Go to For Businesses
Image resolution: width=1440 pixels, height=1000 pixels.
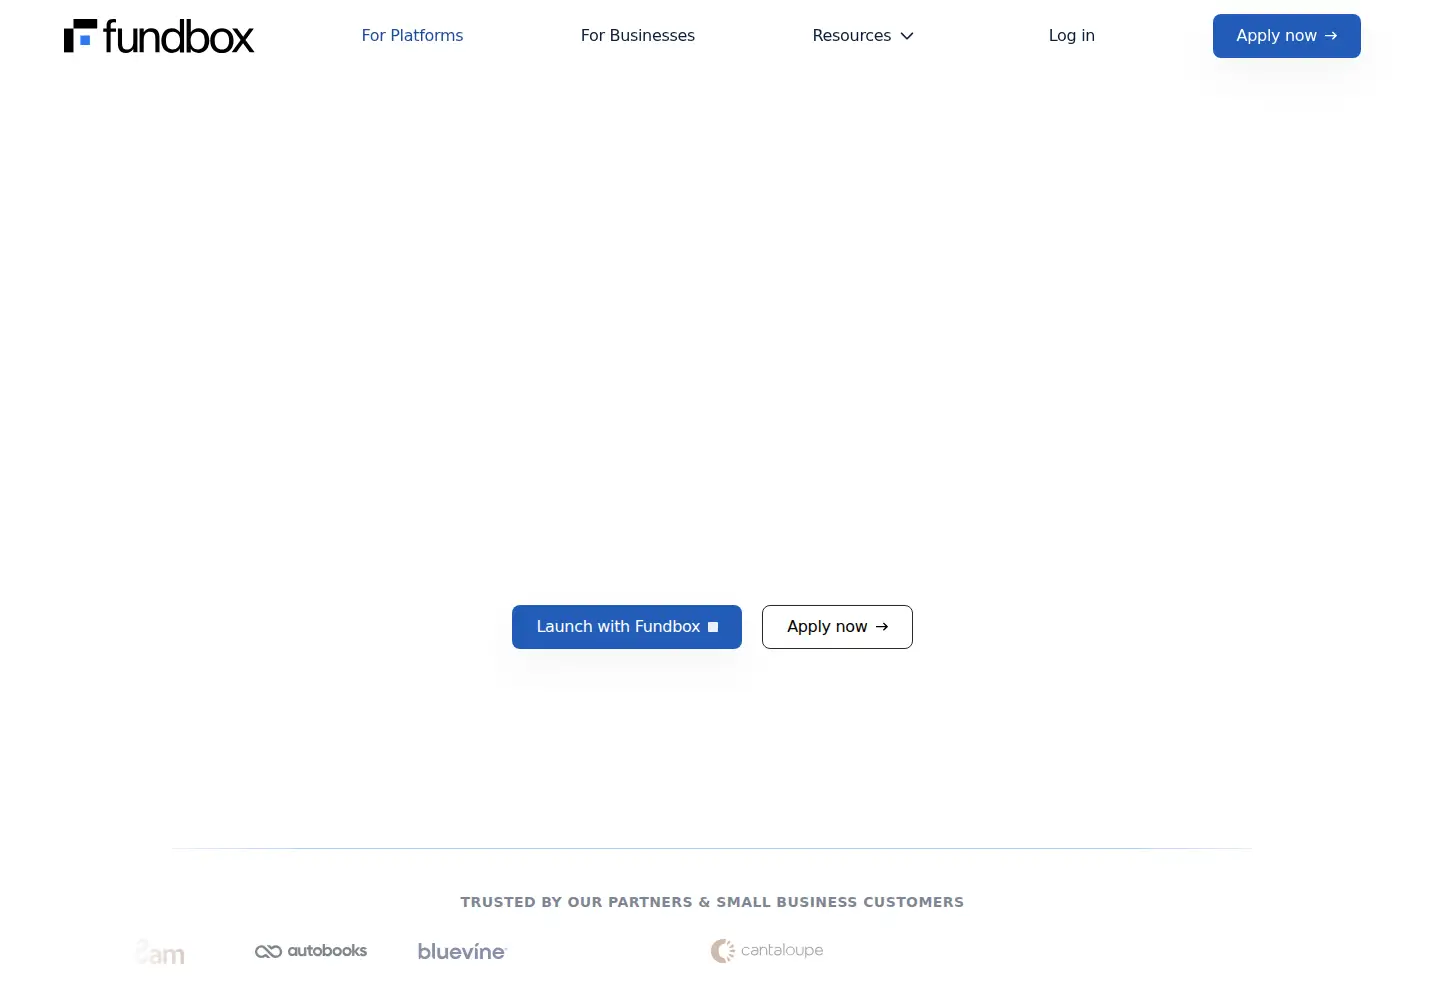coord(637,35)
